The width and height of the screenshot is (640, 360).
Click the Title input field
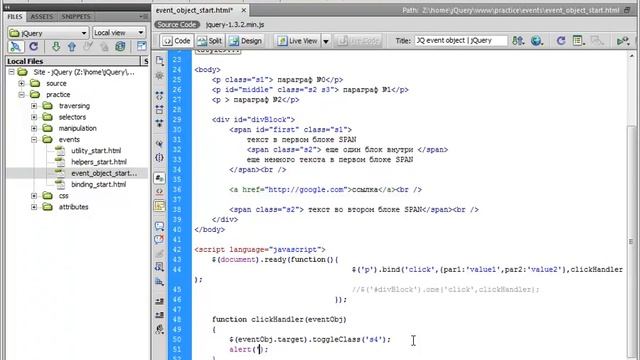point(461,41)
